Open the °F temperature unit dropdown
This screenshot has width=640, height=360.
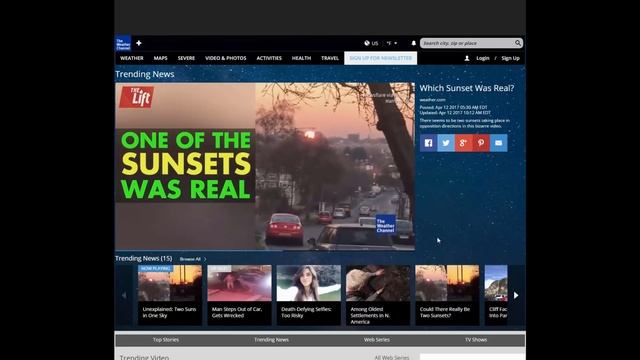point(392,43)
